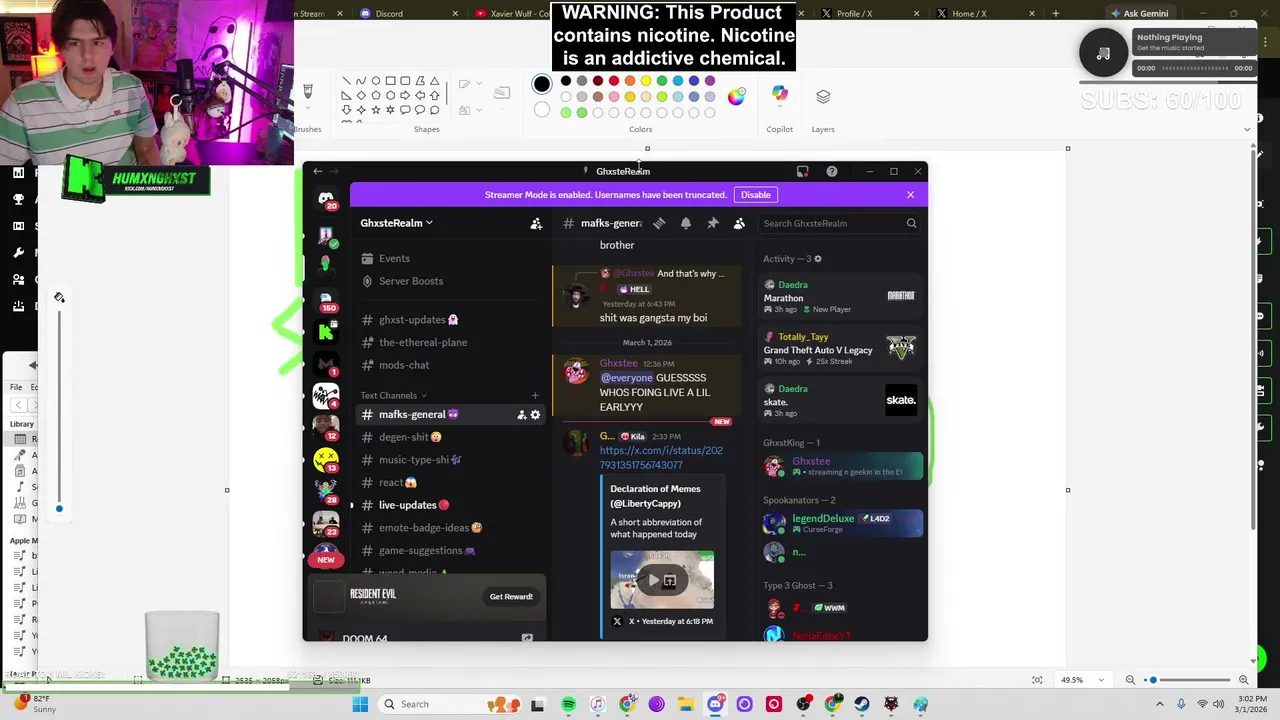
Task: Click create invite icon on mafks-general
Action: coord(521,414)
